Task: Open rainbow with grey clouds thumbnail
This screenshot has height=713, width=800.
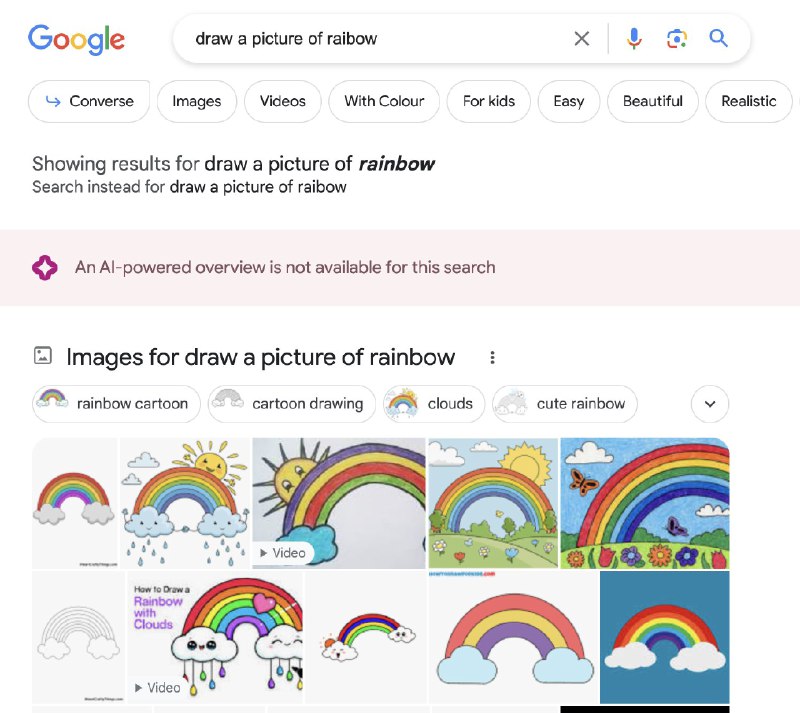Action: 75,503
